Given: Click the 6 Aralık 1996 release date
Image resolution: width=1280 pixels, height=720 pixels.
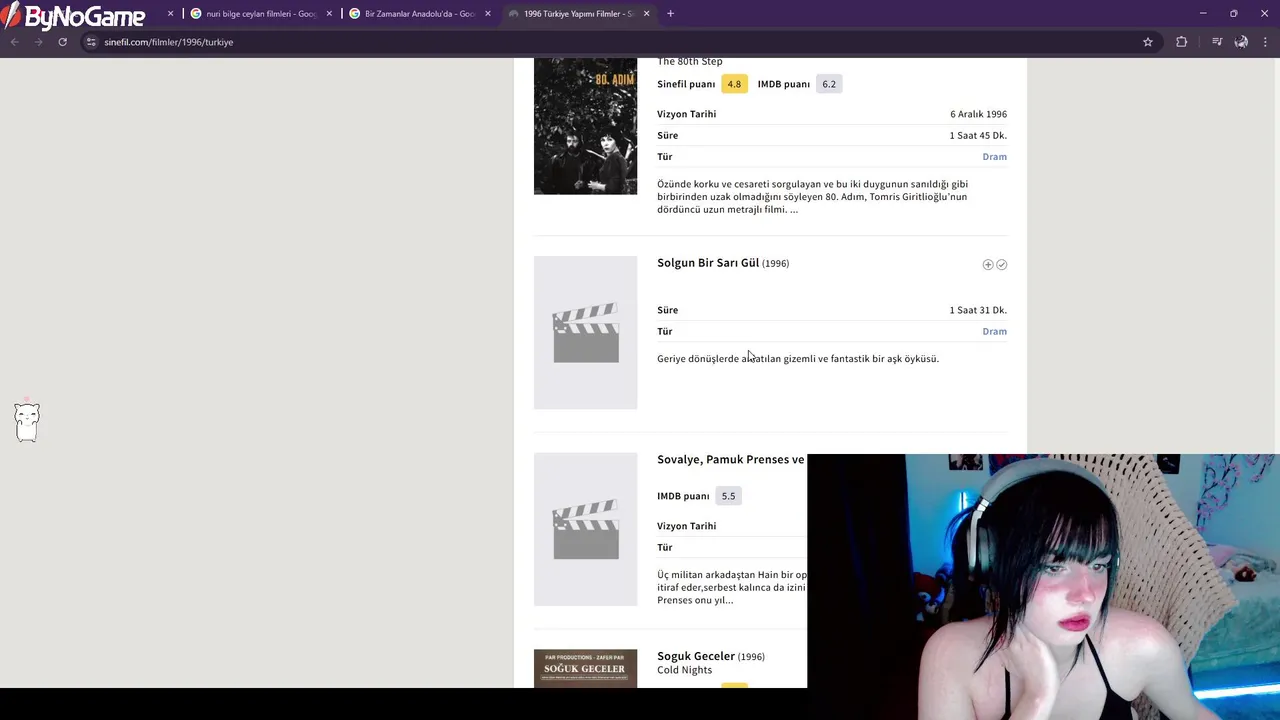Looking at the screenshot, I should pyautogui.click(x=978, y=114).
